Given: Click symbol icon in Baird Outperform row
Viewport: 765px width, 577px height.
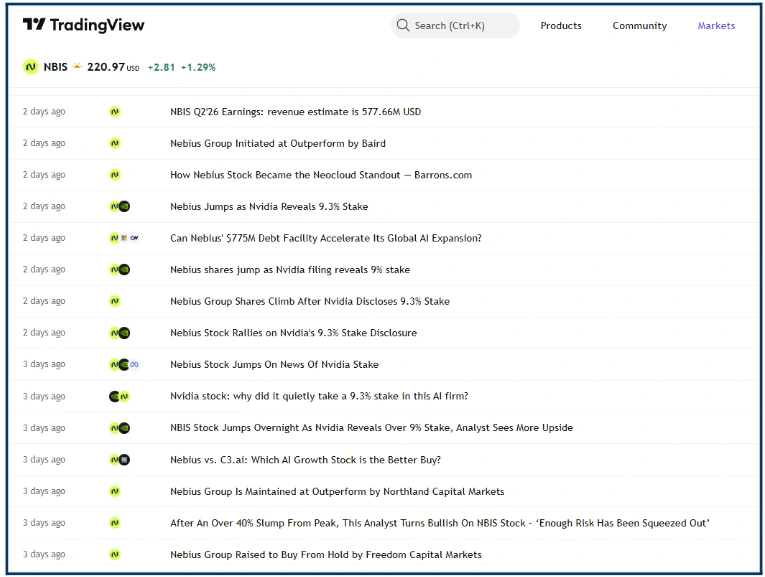Looking at the screenshot, I should pos(115,143).
